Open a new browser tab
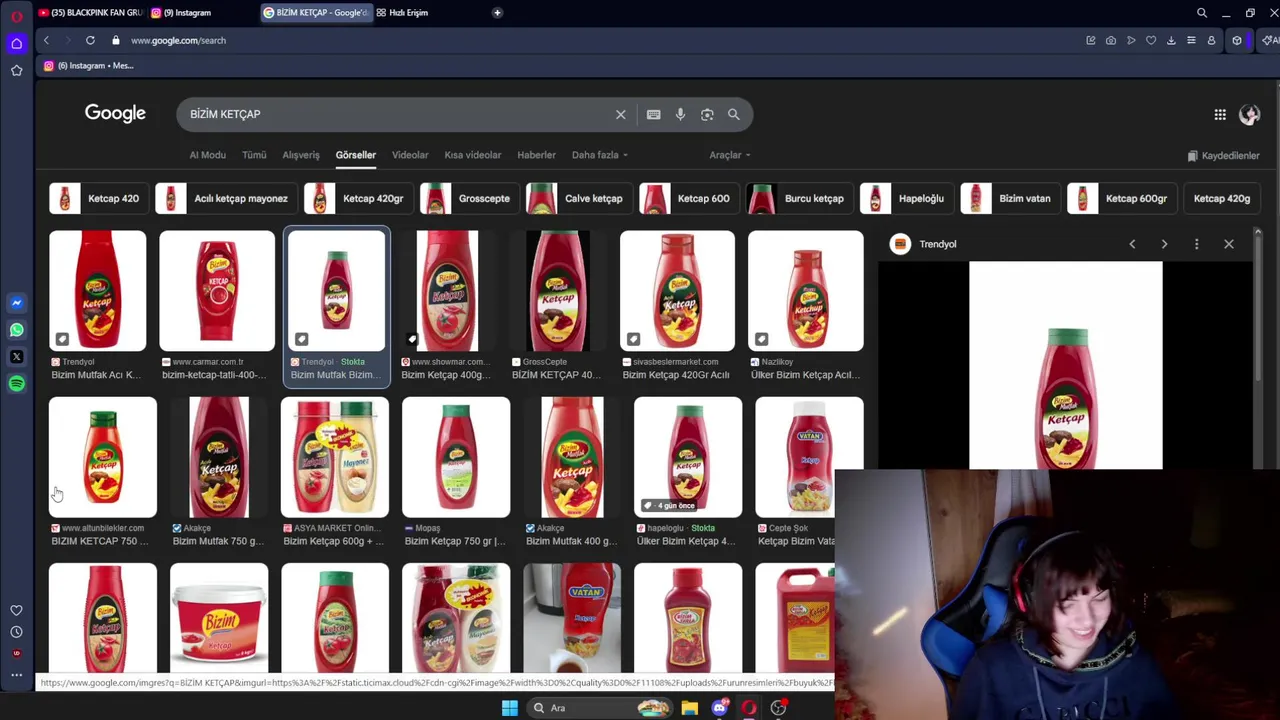 click(x=497, y=13)
